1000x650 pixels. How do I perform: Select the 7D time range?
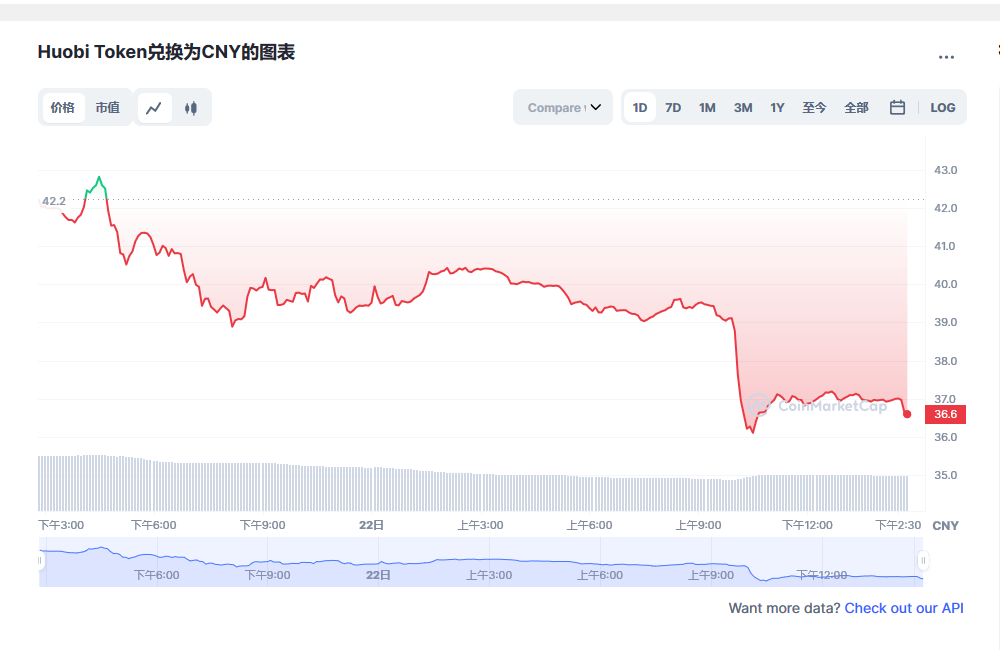coord(673,107)
